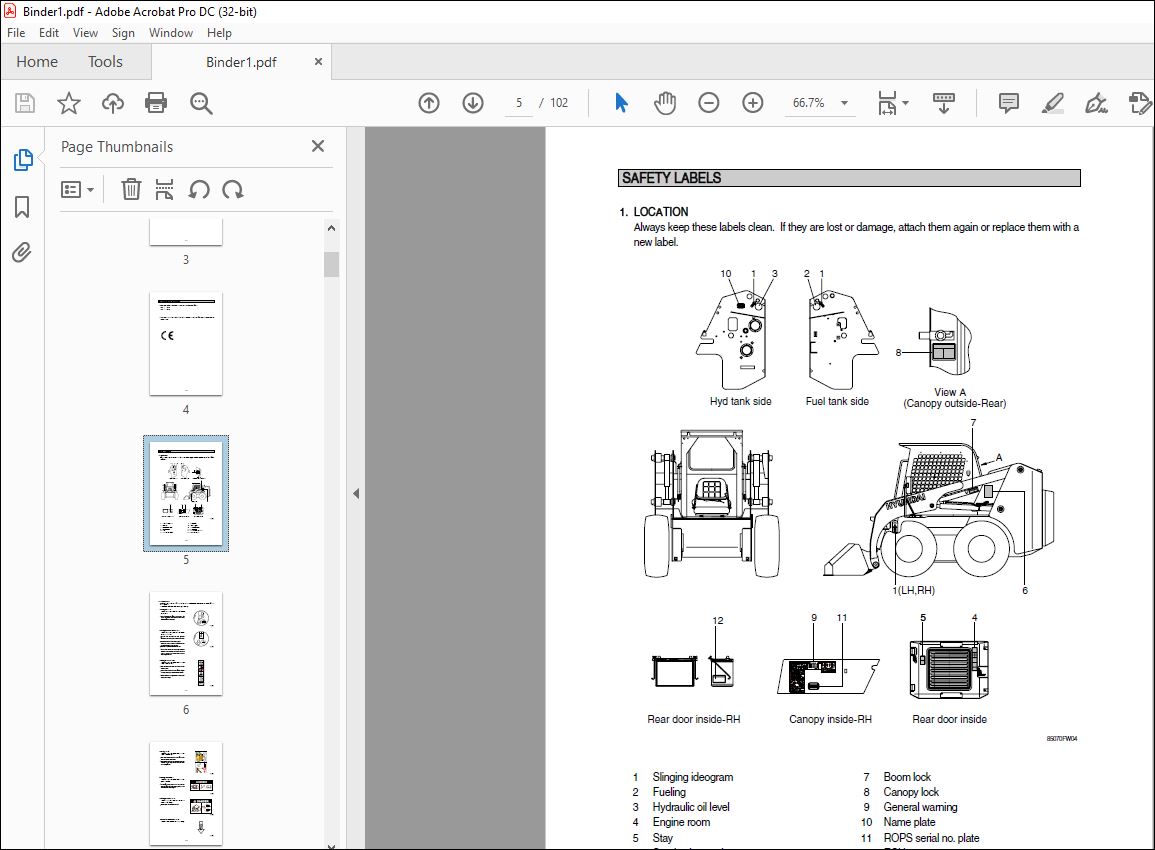1155x850 pixels.
Task: Open the View menu
Action: [x=85, y=32]
